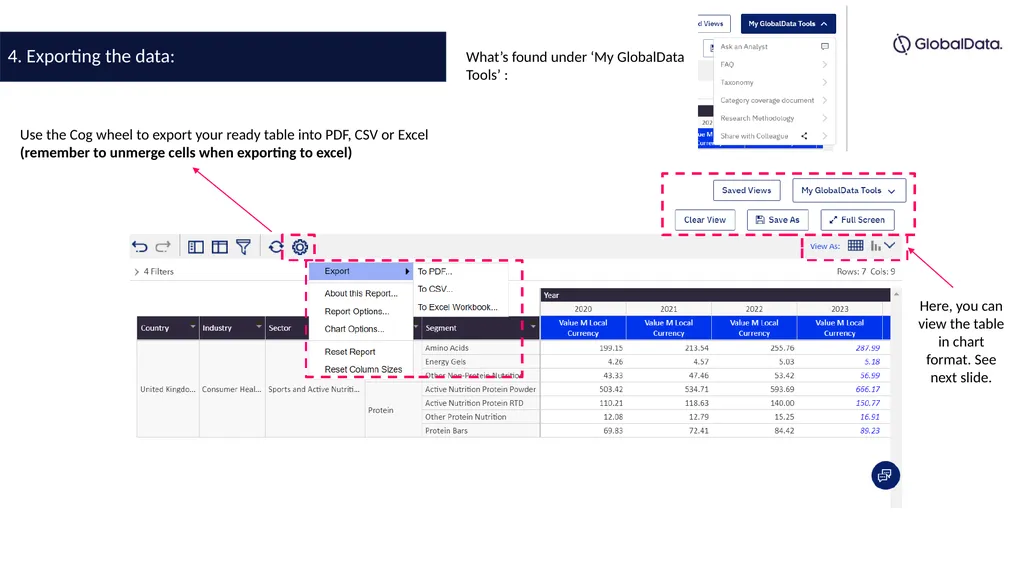Screen dimensions: 1024x575
Task: Open the cog wheel settings icon
Action: pos(300,247)
